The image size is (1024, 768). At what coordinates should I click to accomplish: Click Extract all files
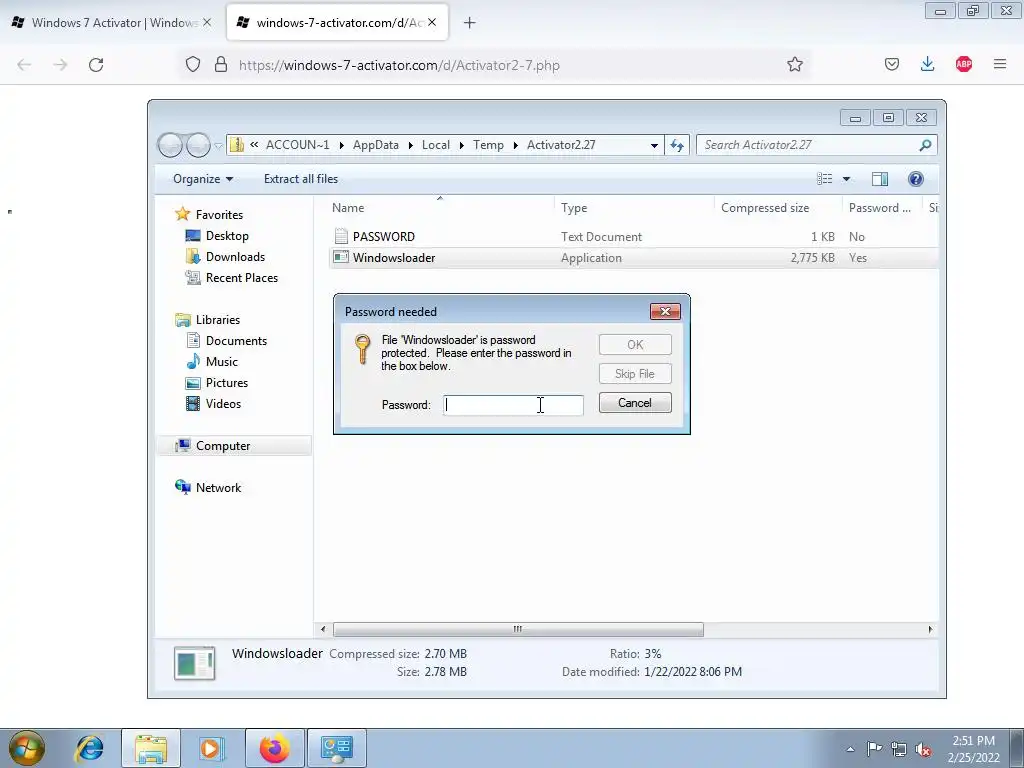pos(301,179)
